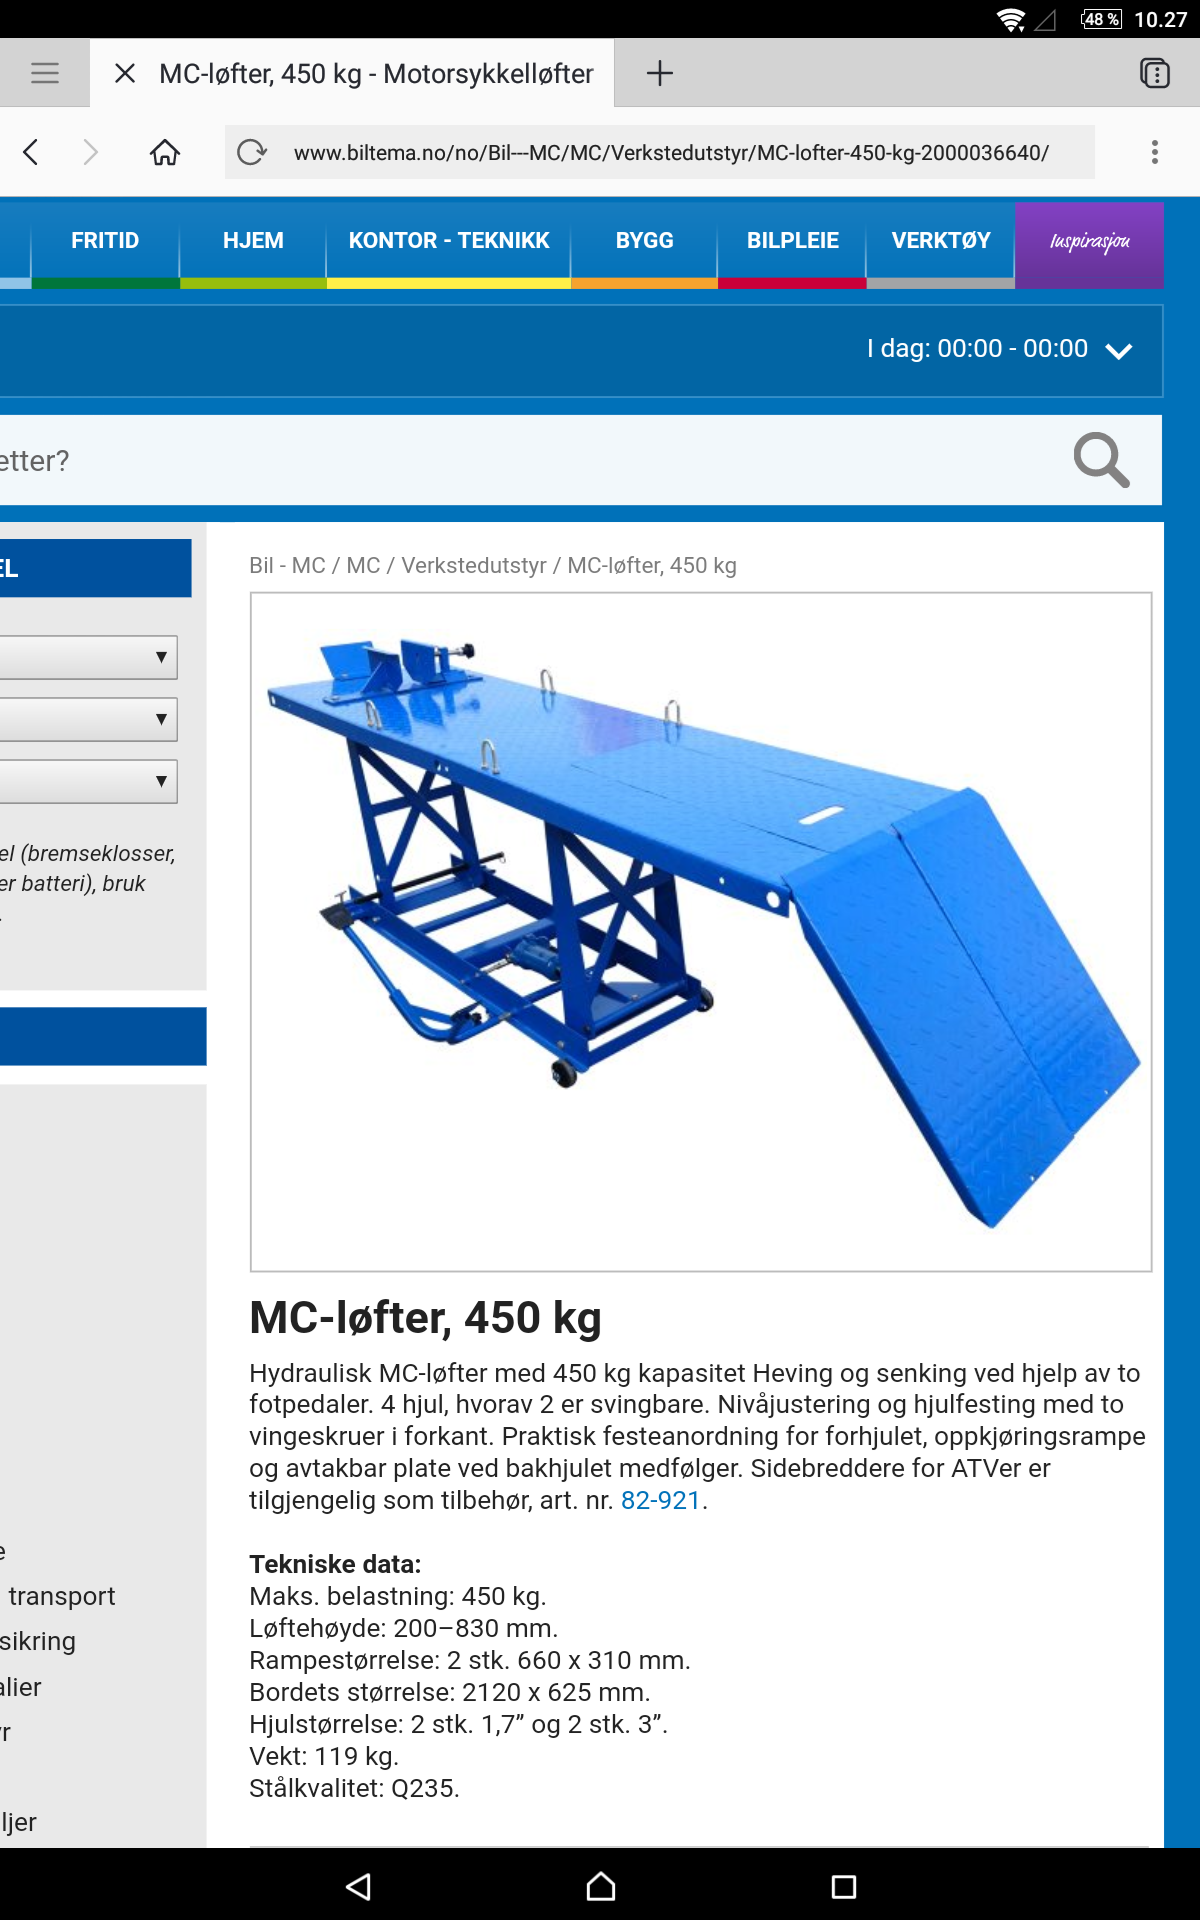Follow the 82-921 article link
Image resolution: width=1200 pixels, height=1920 pixels.
pyautogui.click(x=660, y=1500)
